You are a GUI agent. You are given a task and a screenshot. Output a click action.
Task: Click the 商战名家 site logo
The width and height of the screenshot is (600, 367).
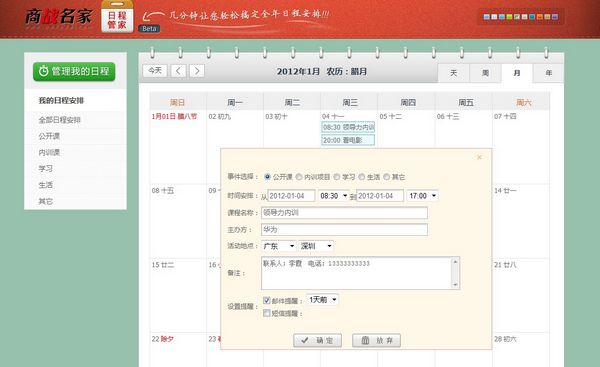[x=58, y=16]
